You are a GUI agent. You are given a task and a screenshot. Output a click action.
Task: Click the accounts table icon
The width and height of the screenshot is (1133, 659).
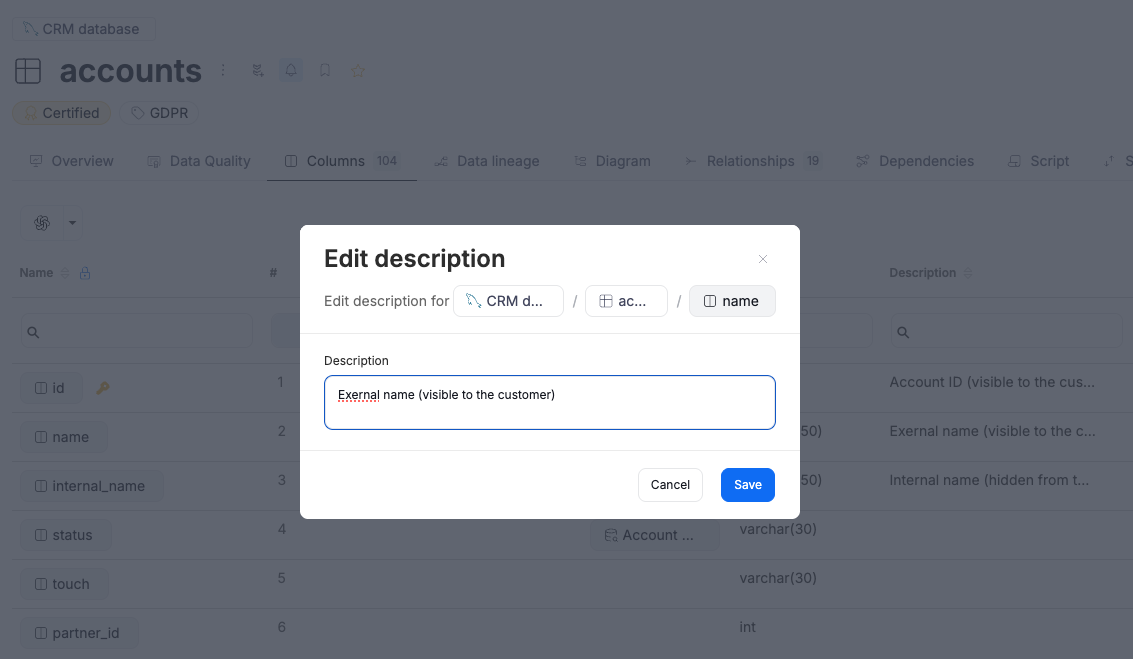coord(28,71)
